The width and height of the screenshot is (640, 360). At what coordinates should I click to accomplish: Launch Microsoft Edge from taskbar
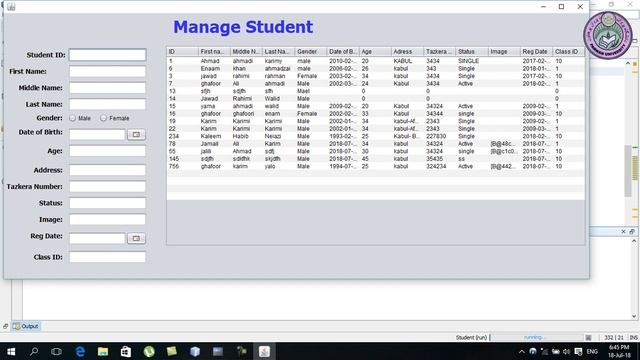[80, 351]
